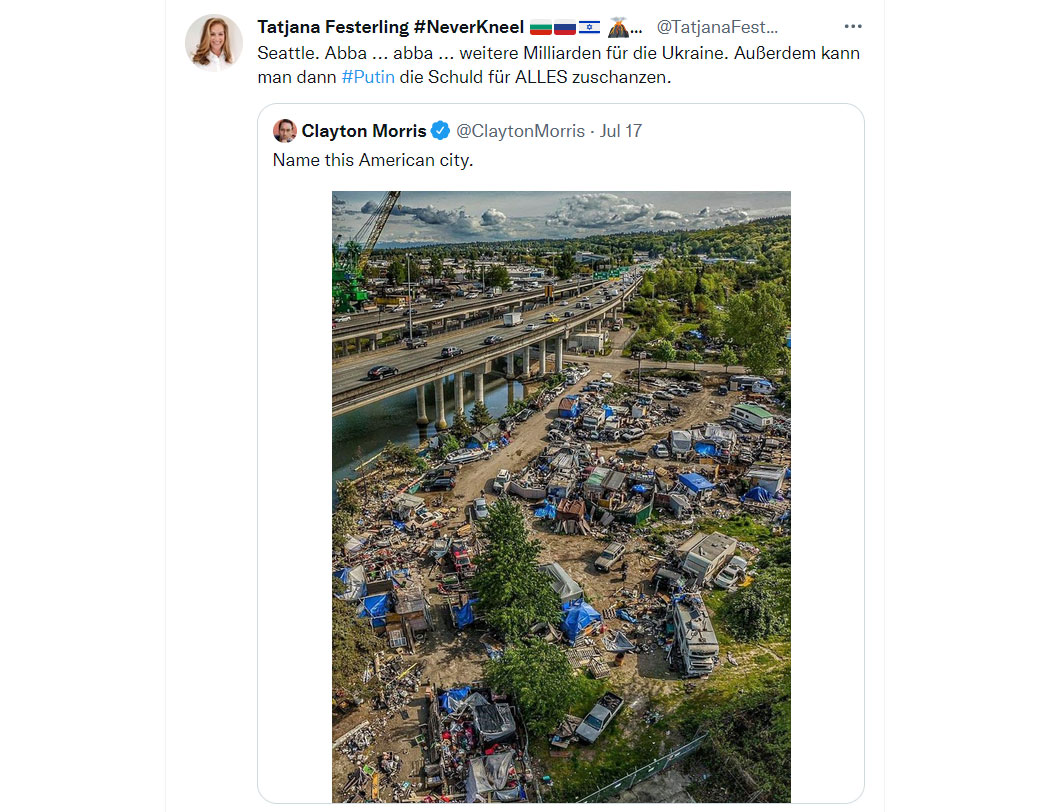Open the #Putin hashtag link
Screen dimensions: 1050x812
click(368, 77)
